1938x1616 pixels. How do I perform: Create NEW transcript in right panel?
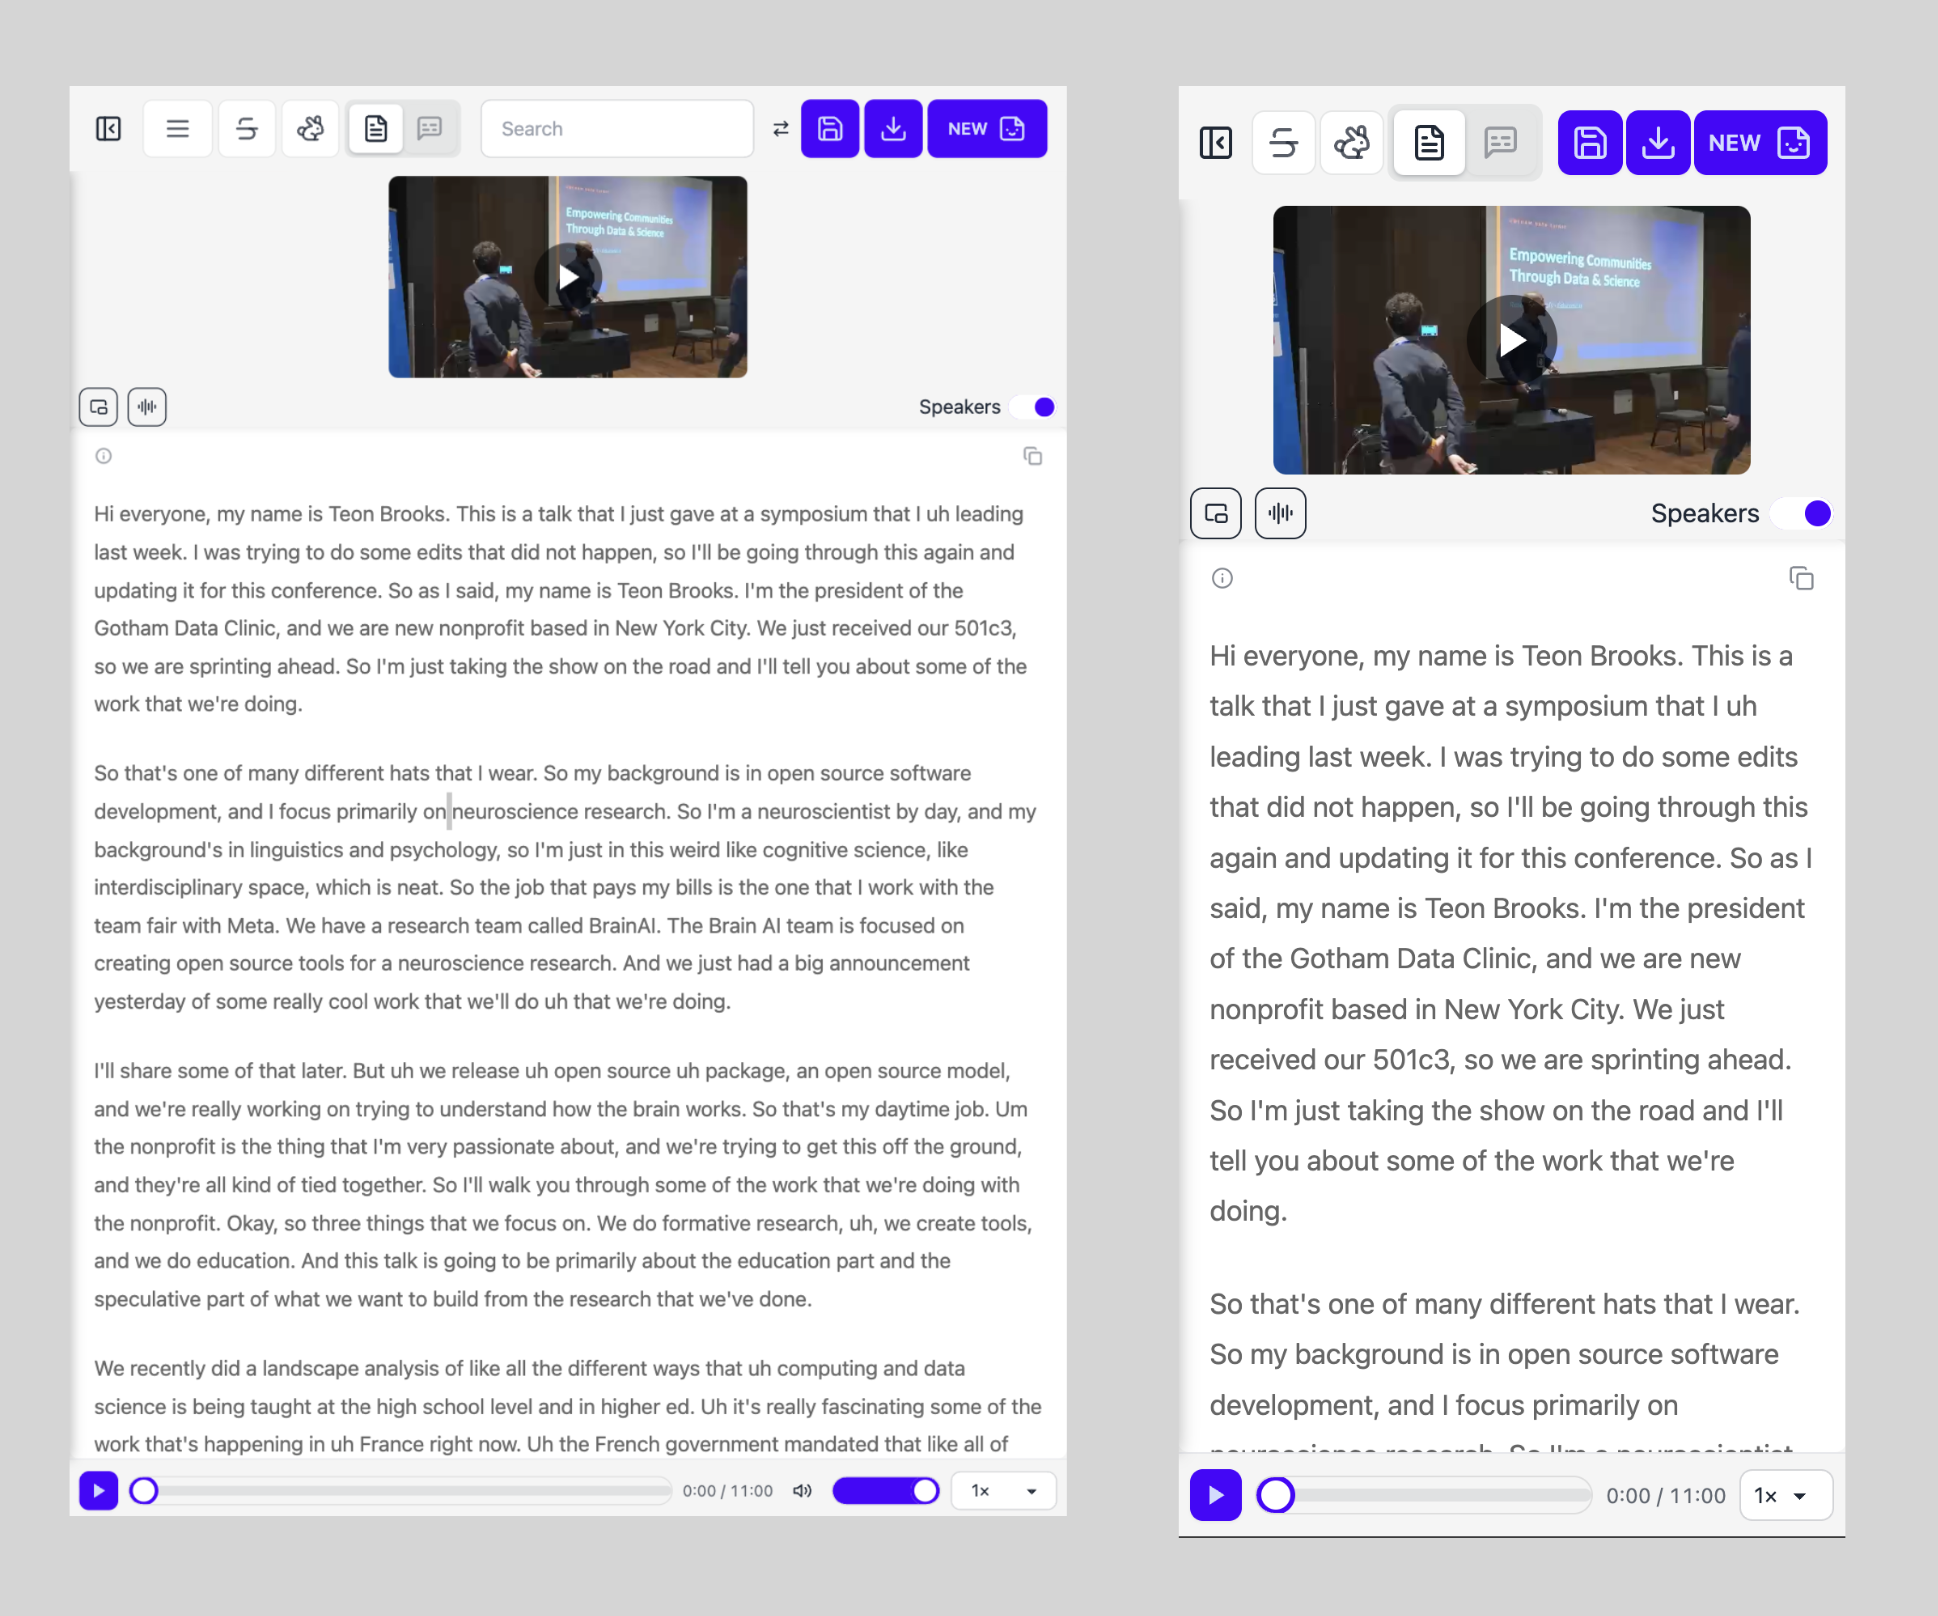point(1760,143)
